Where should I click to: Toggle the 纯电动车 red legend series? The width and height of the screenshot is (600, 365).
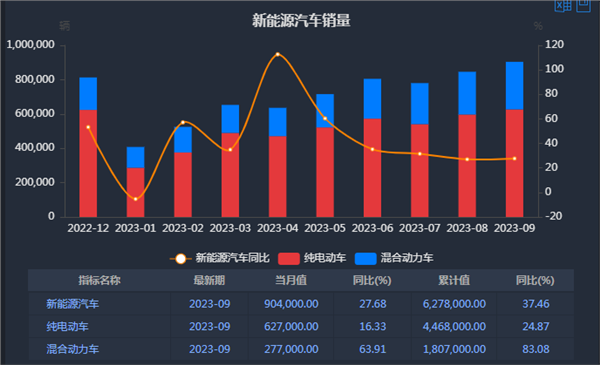click(312, 258)
